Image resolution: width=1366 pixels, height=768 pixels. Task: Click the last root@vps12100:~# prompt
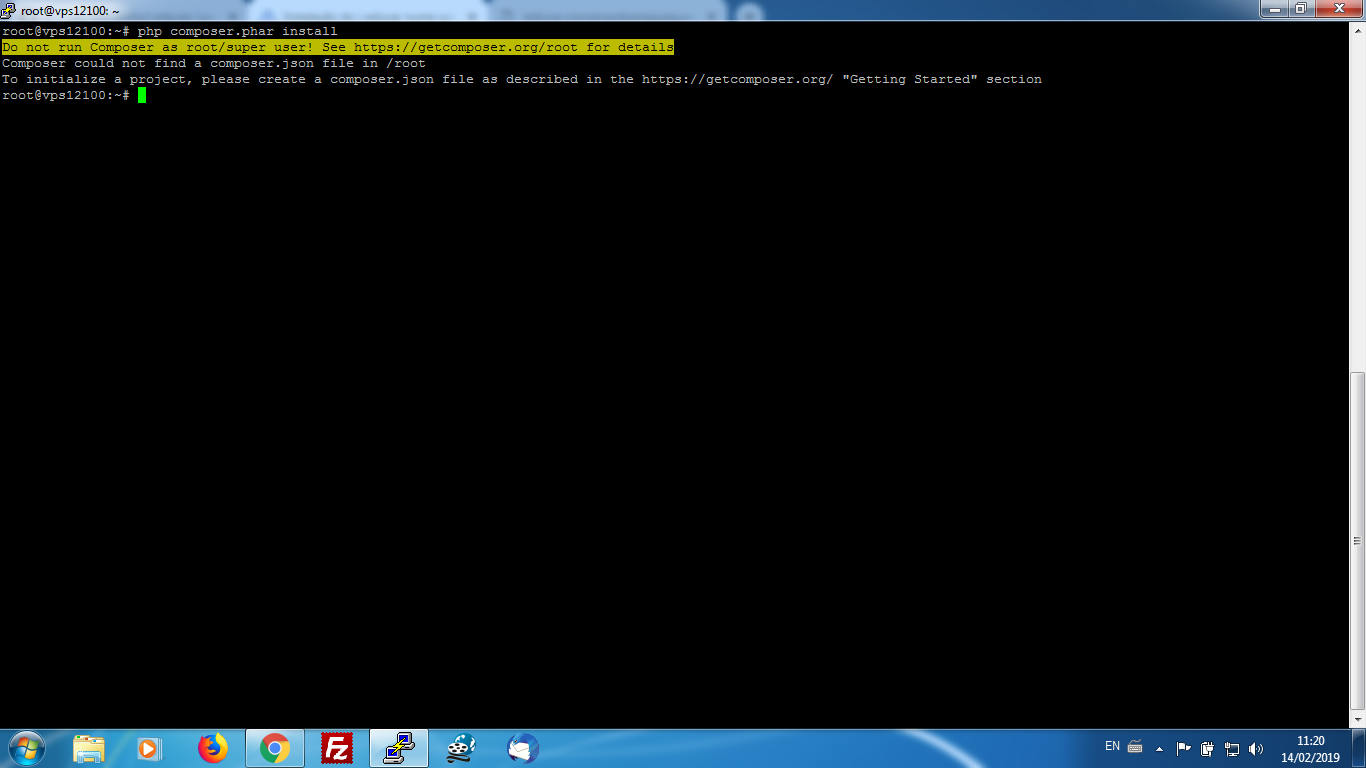(x=66, y=95)
